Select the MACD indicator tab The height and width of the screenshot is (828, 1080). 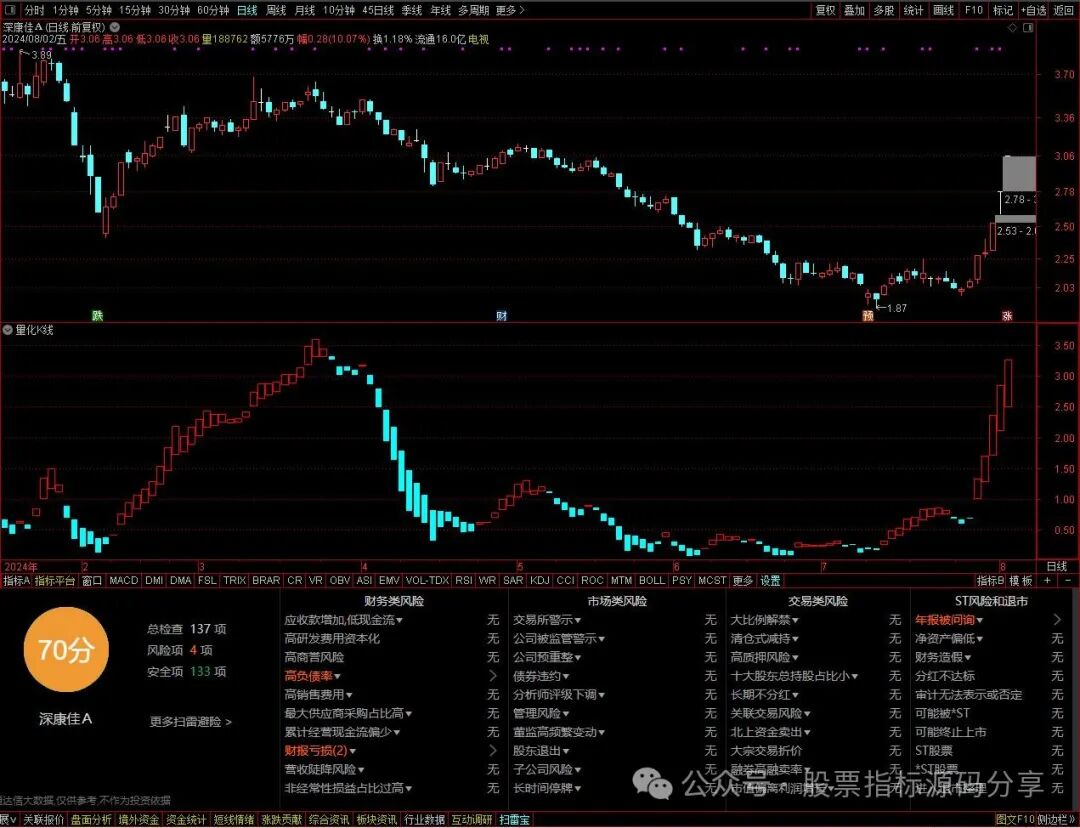(x=124, y=581)
